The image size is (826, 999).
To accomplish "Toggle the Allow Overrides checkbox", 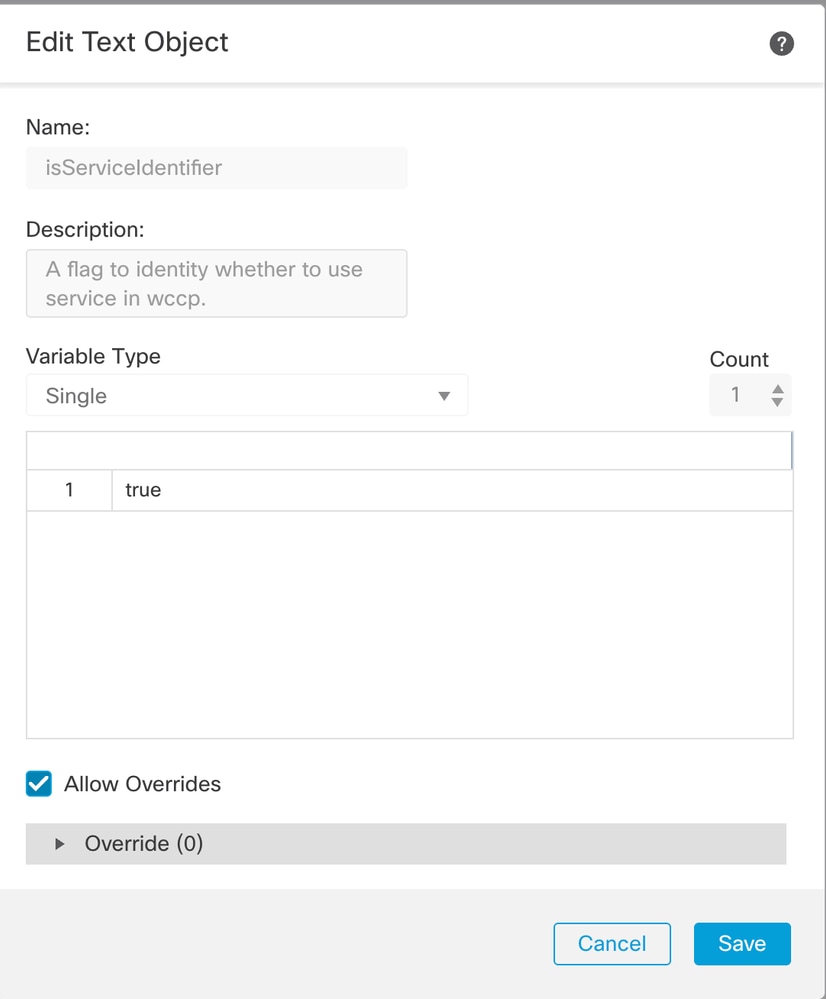I will pyautogui.click(x=39, y=784).
